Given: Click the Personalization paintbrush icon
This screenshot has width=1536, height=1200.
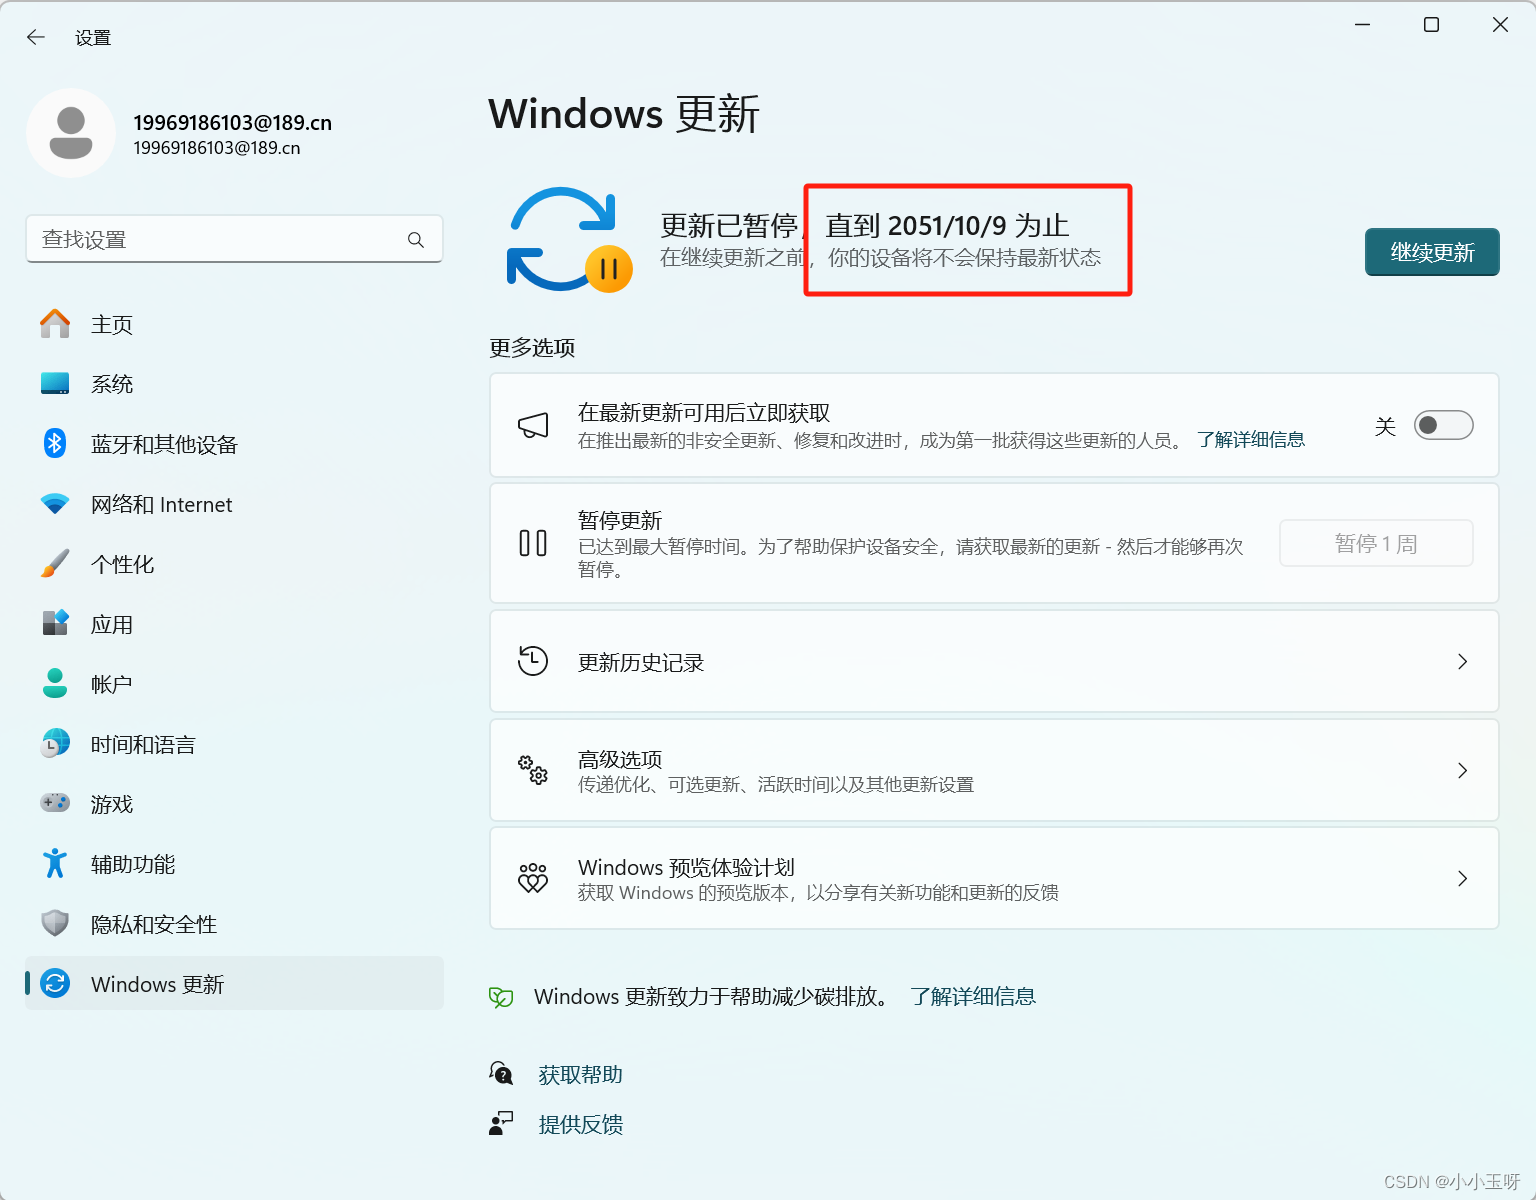Looking at the screenshot, I should point(55,563).
